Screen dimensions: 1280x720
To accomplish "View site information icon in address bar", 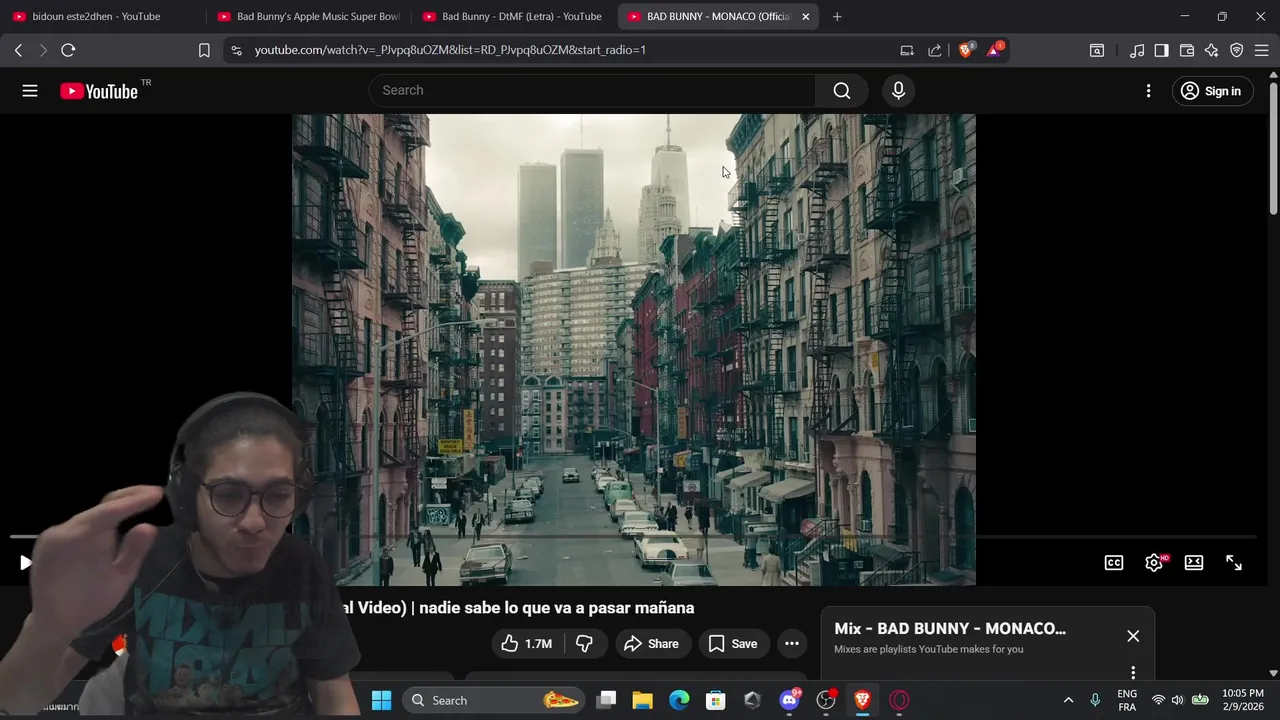I will click(236, 50).
